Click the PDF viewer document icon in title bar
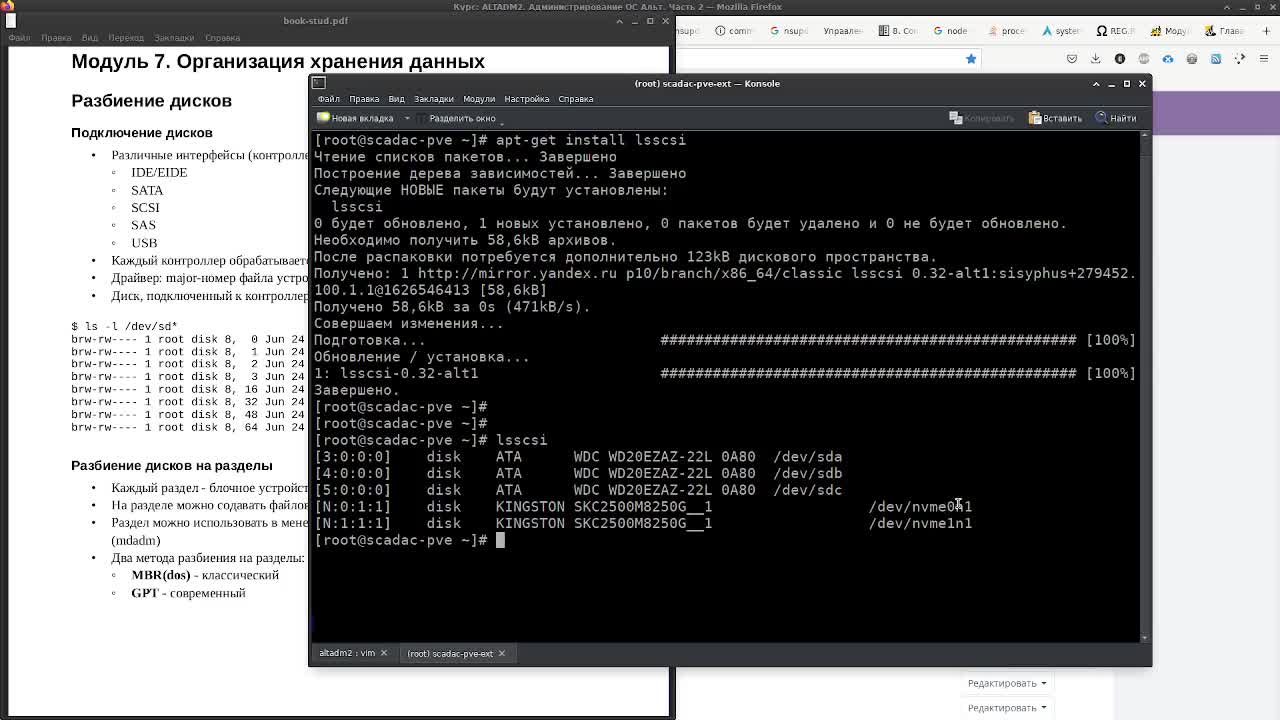This screenshot has width=1280, height=720. (x=11, y=20)
